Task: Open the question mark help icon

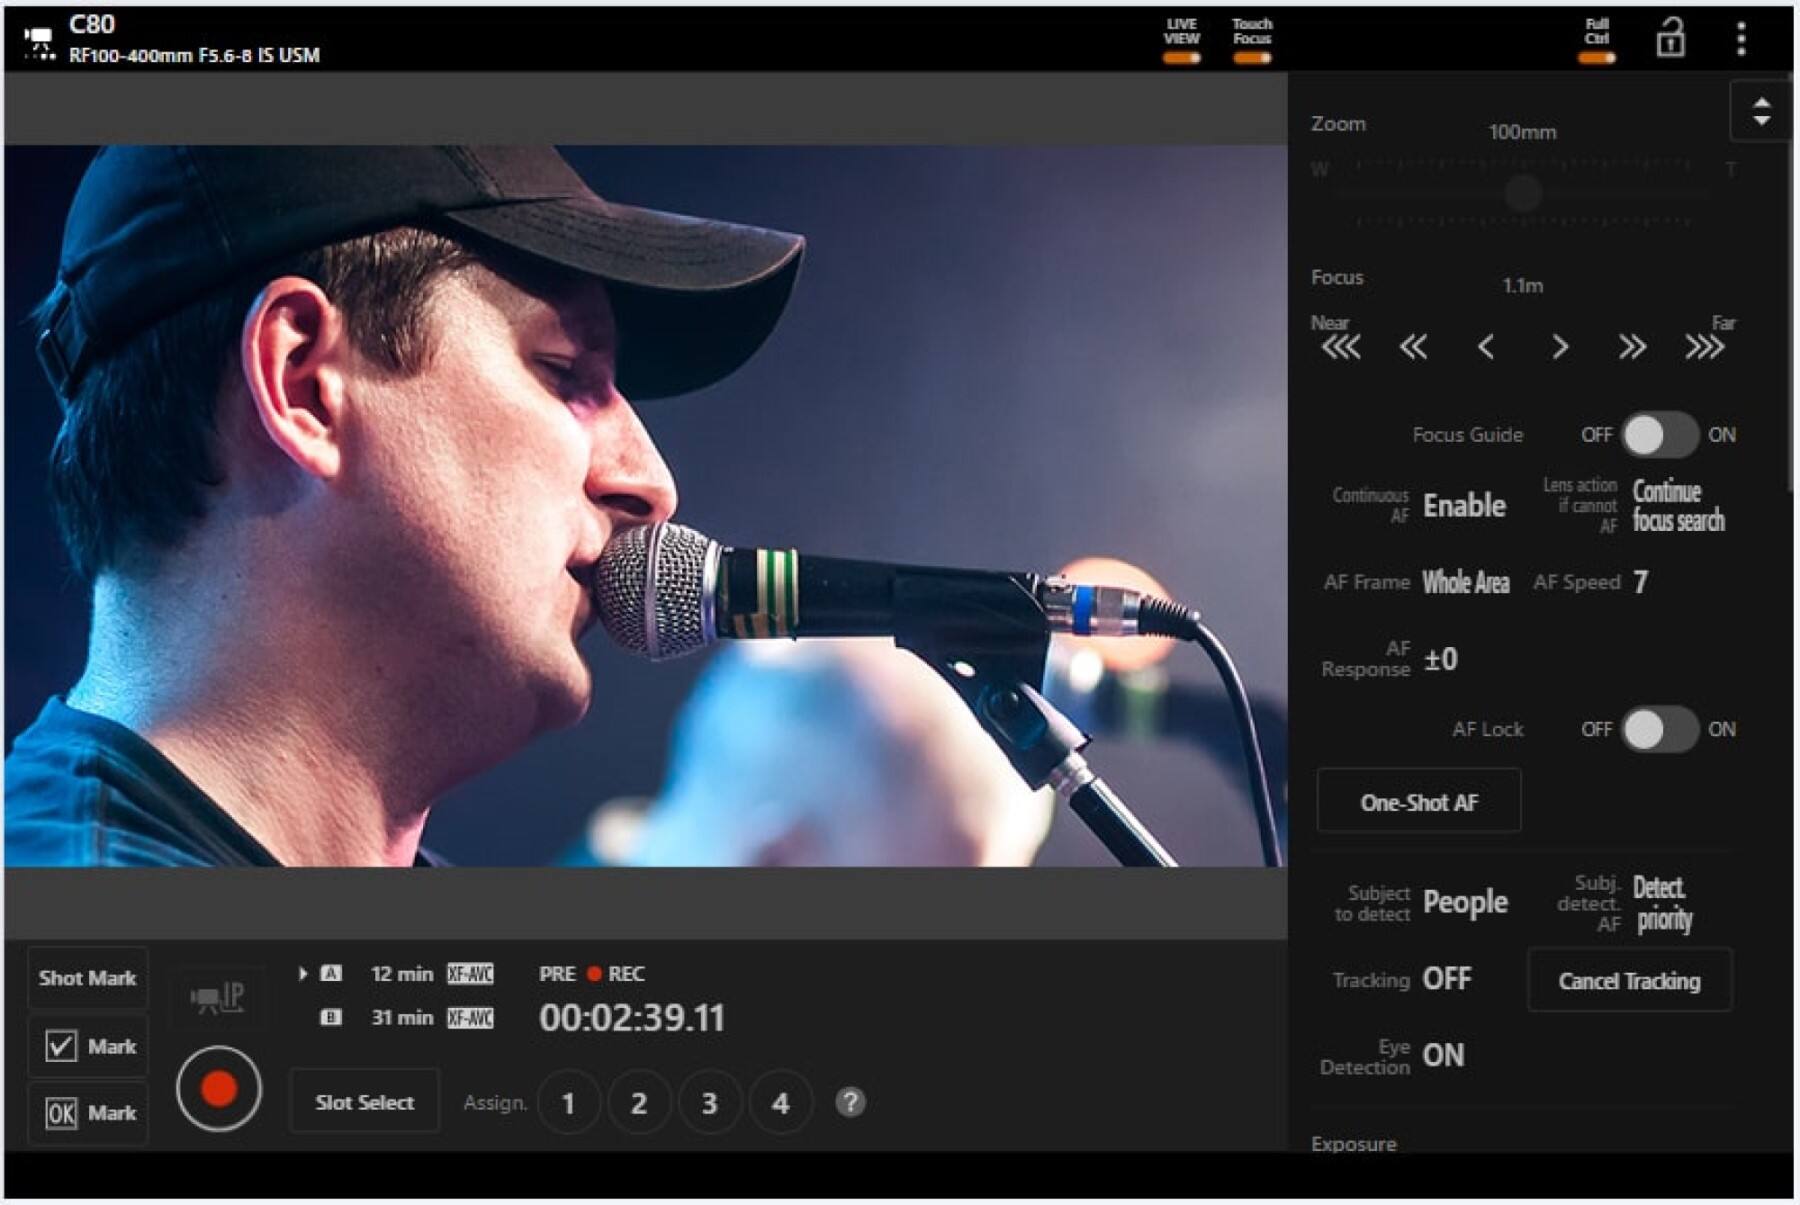Action: click(850, 1102)
